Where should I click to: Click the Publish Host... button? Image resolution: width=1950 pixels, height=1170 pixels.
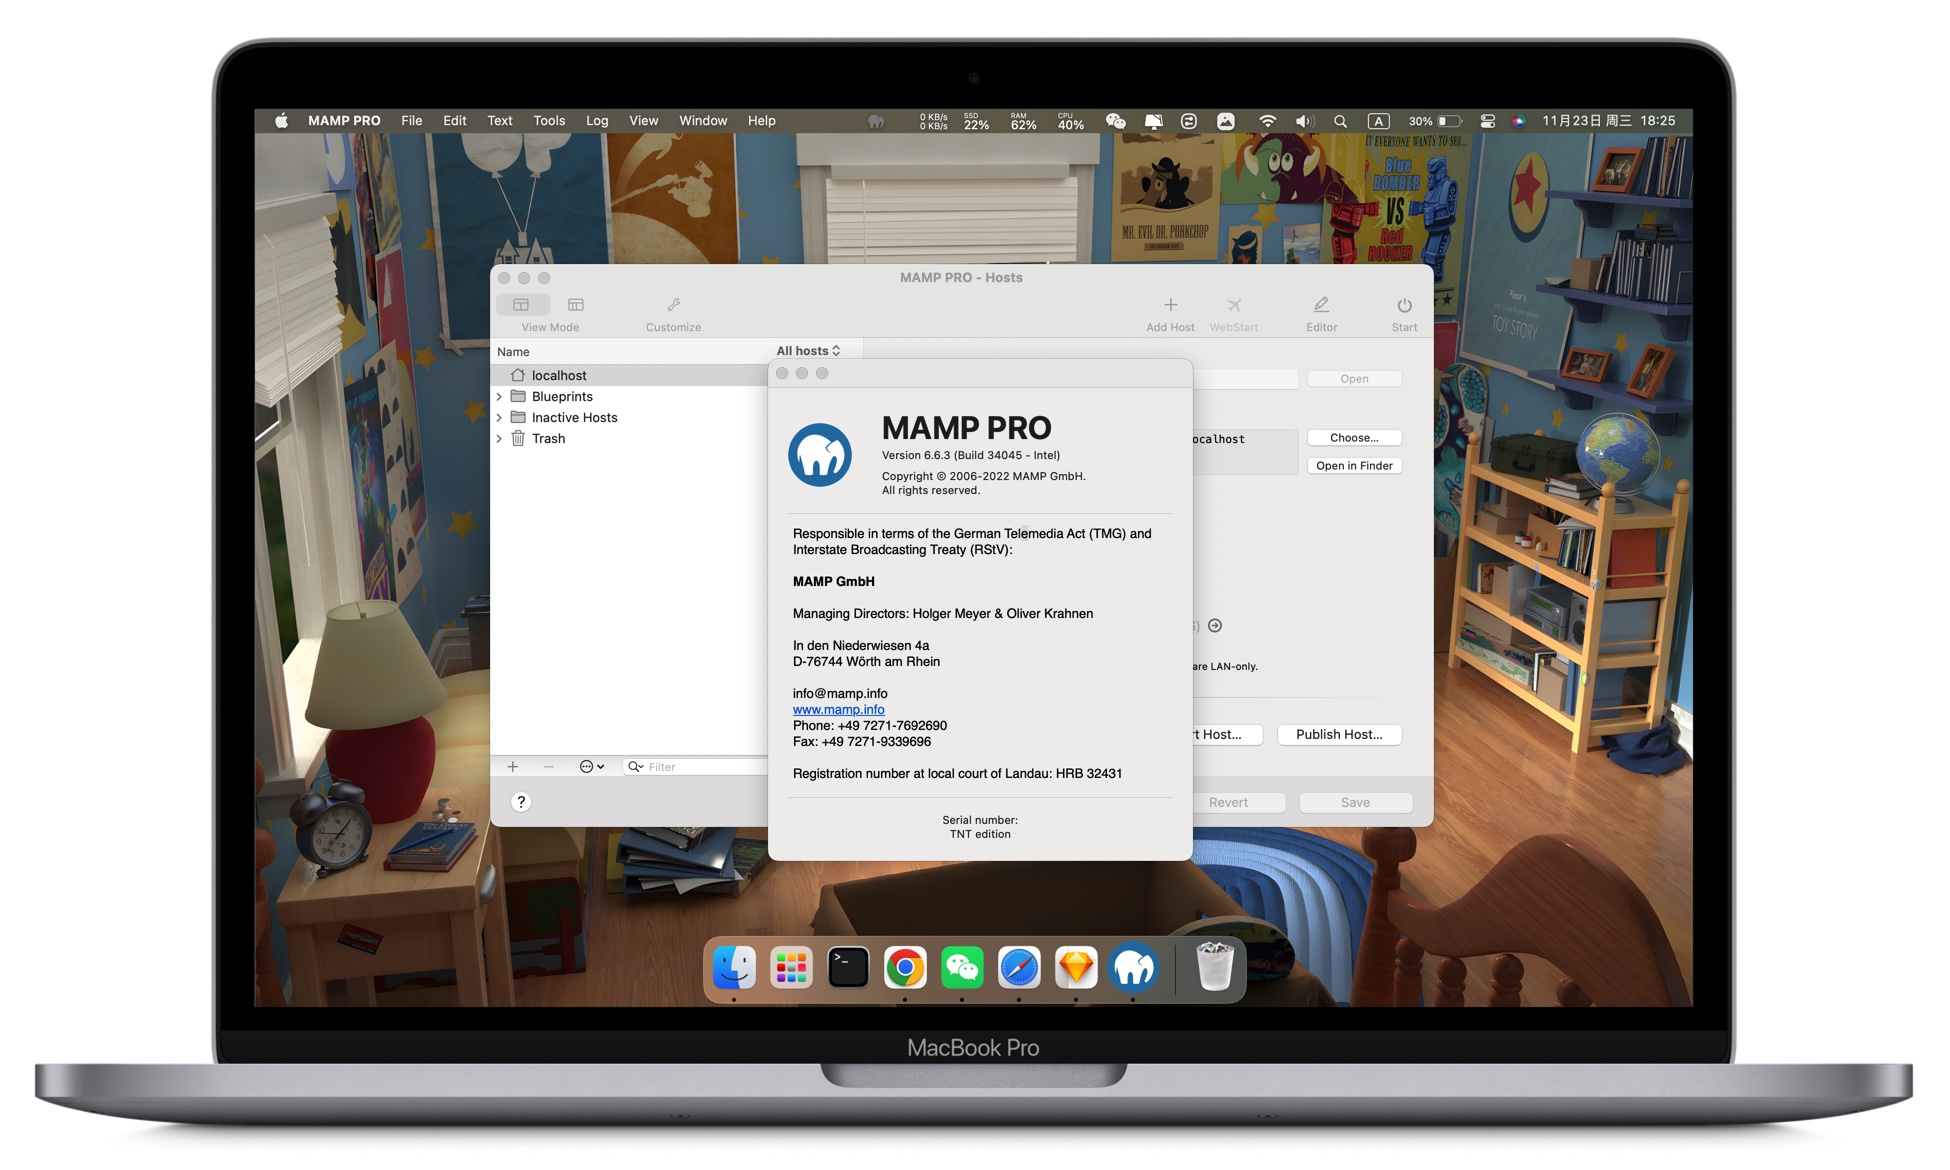1339,734
